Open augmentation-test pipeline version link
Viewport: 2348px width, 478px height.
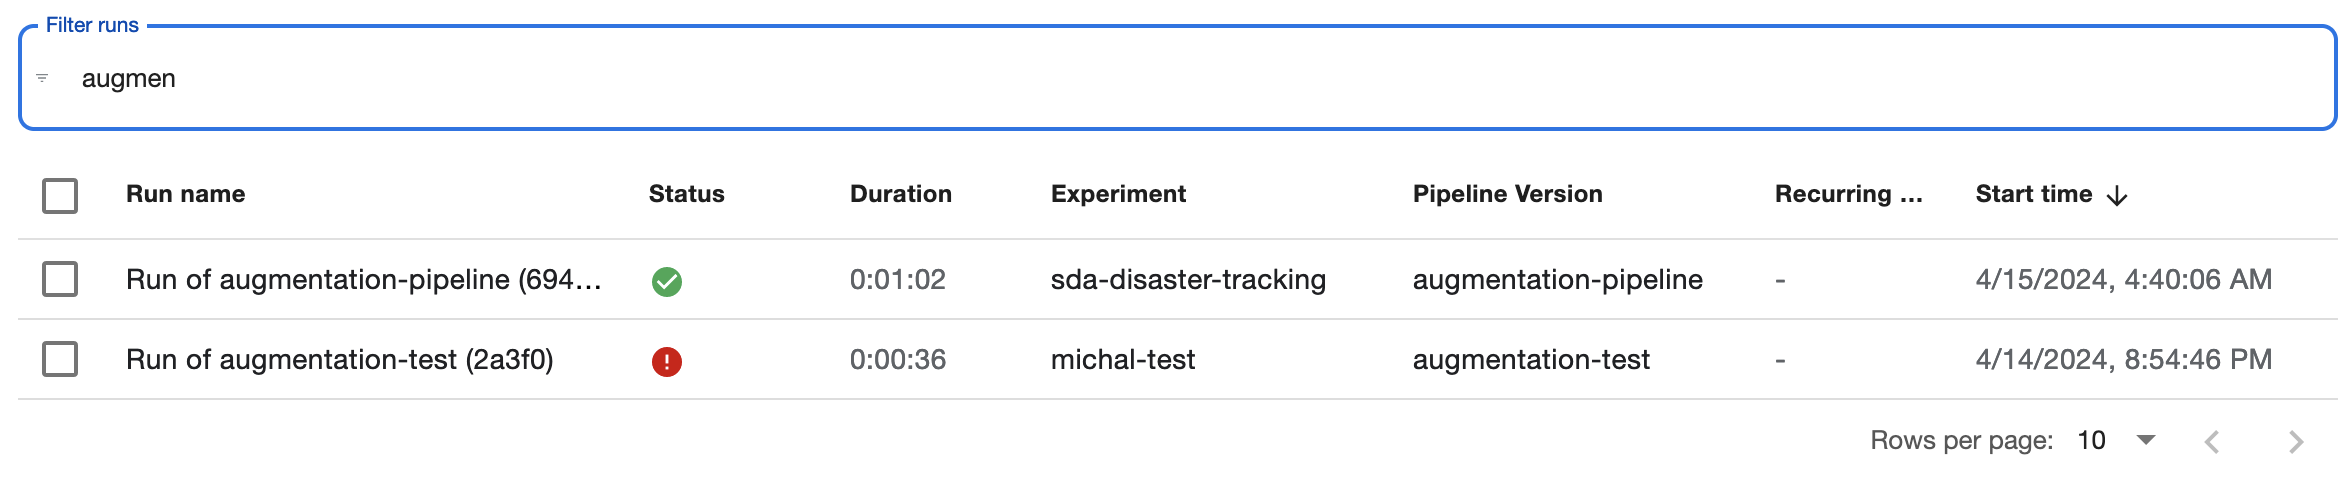1531,359
